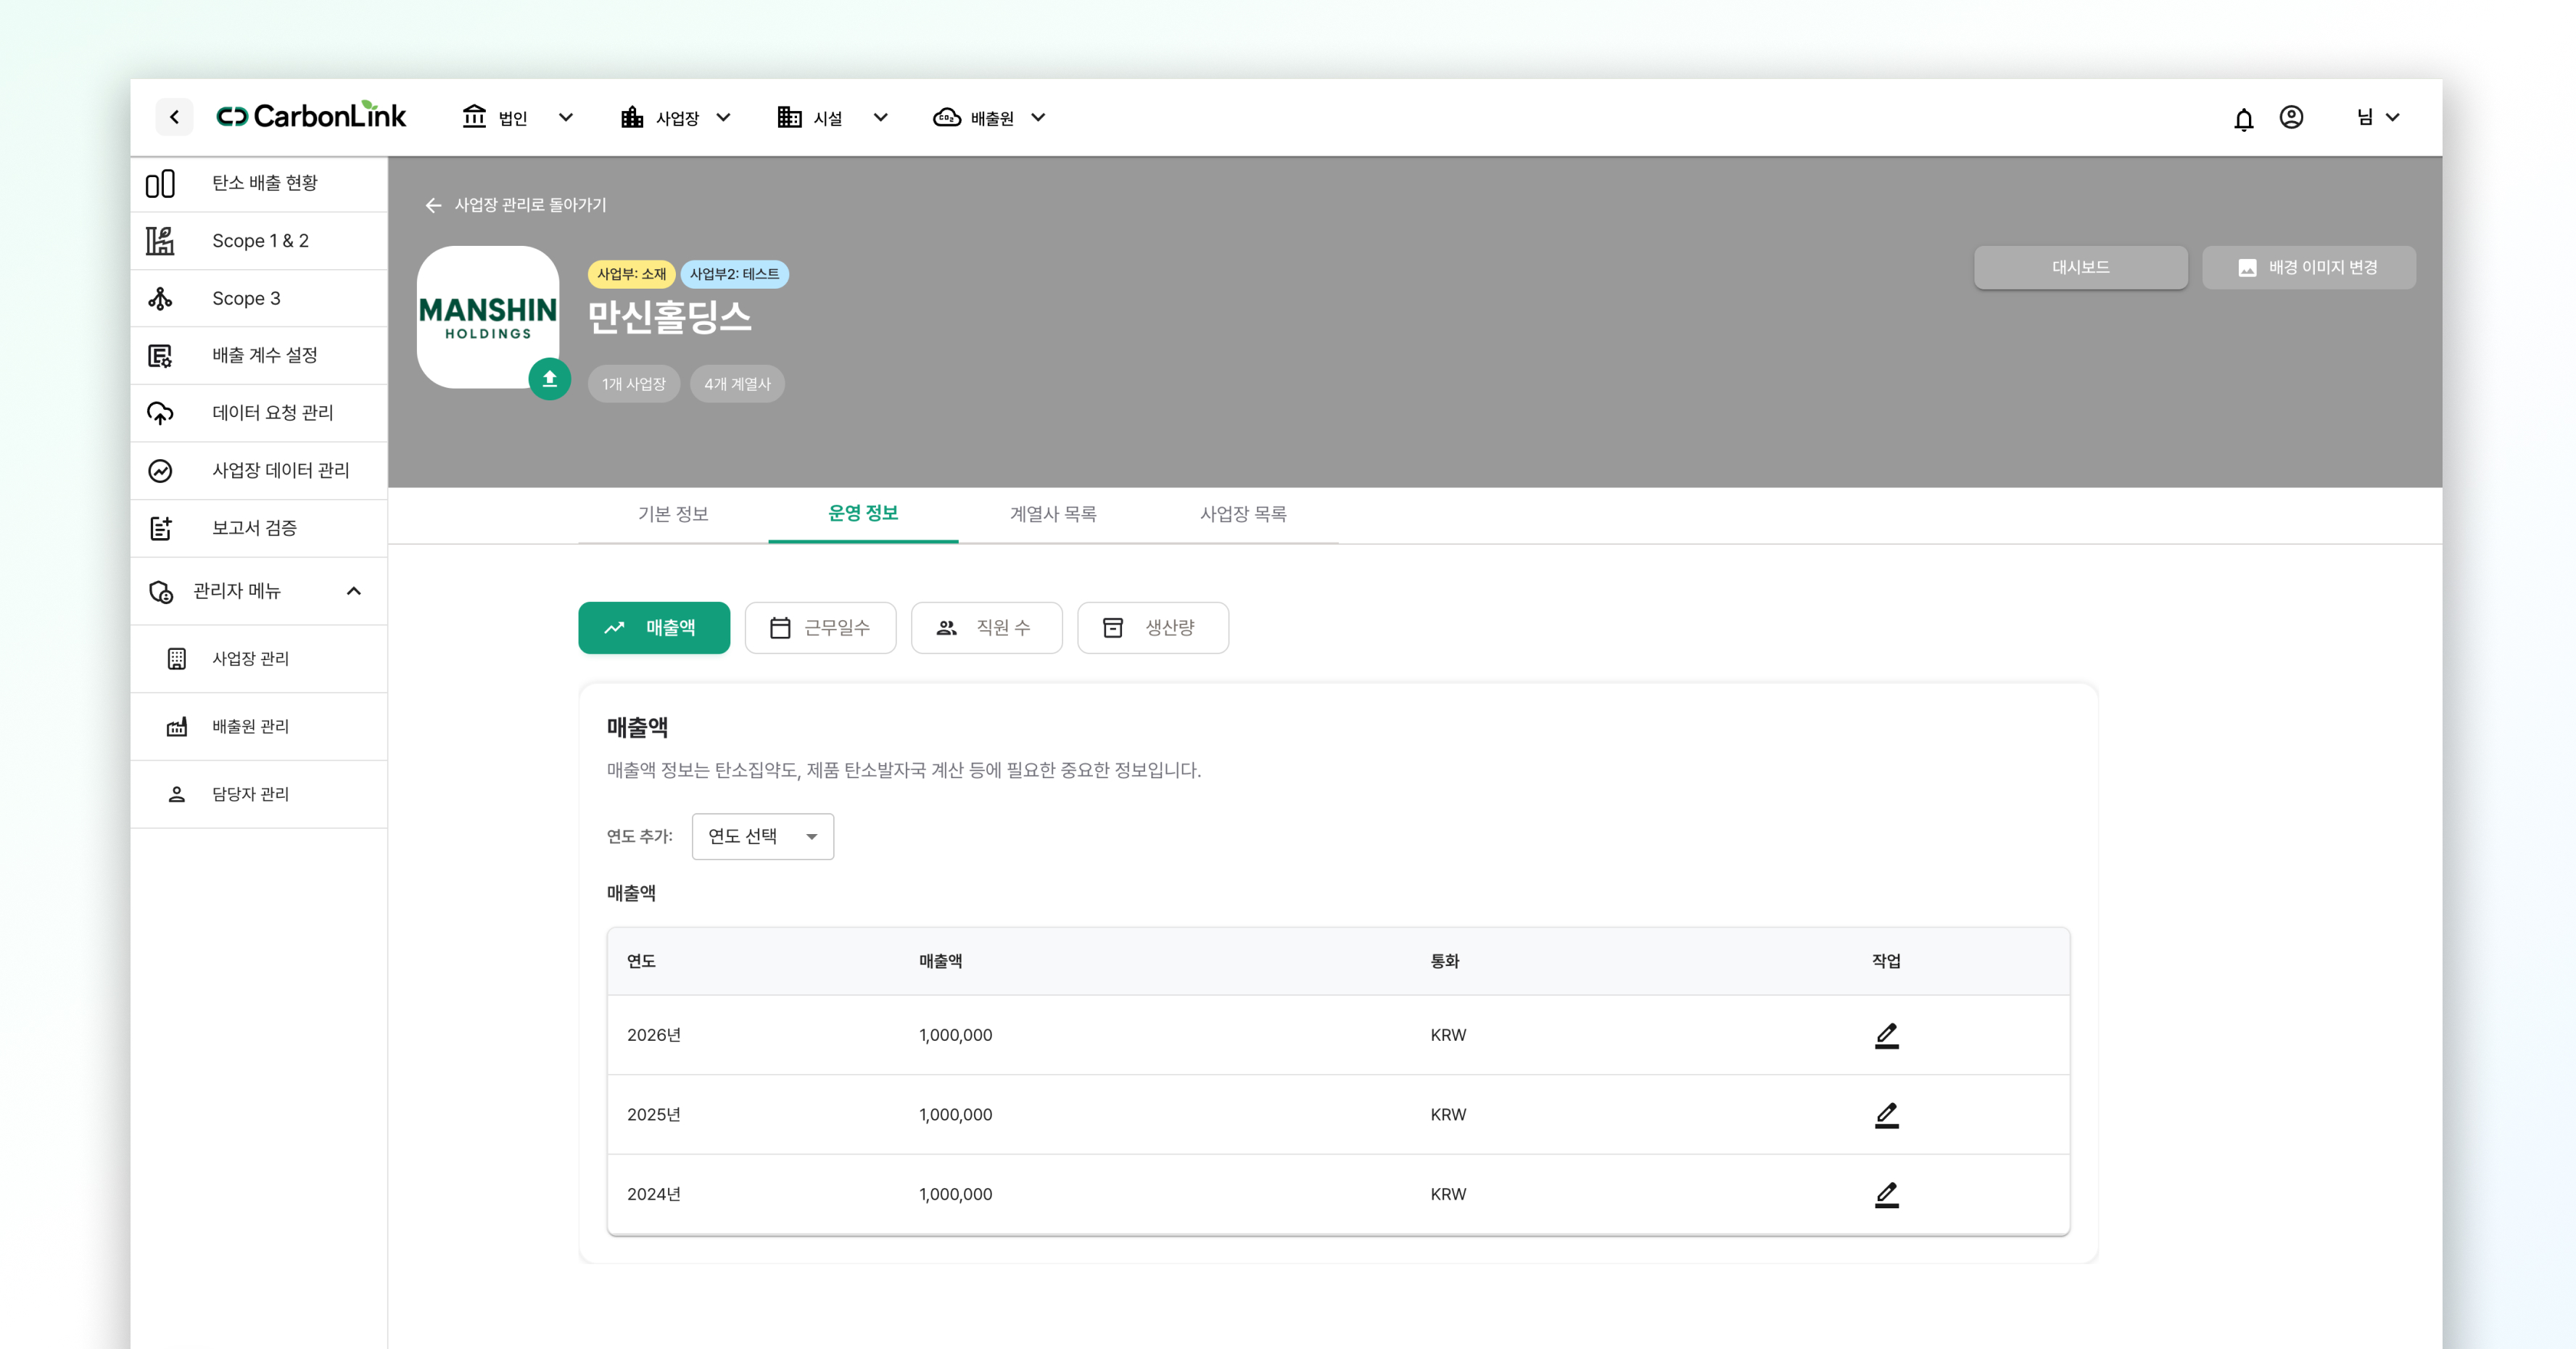Viewport: 2576px width, 1349px height.
Task: Click the 배출원 관리 factory icon
Action: point(177,726)
